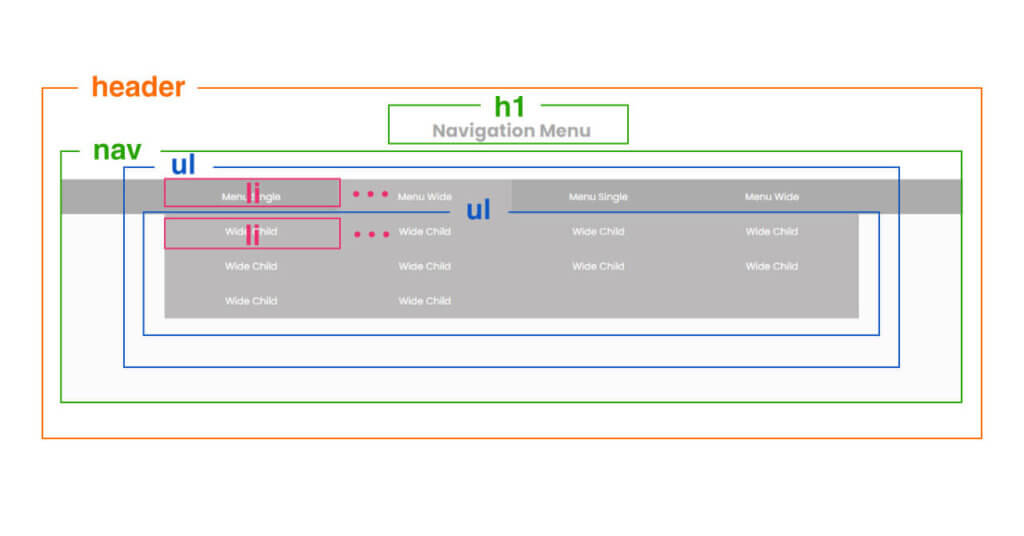Select top Wide Child under the second Menu Single
This screenshot has height=536, width=1024.
[598, 232]
